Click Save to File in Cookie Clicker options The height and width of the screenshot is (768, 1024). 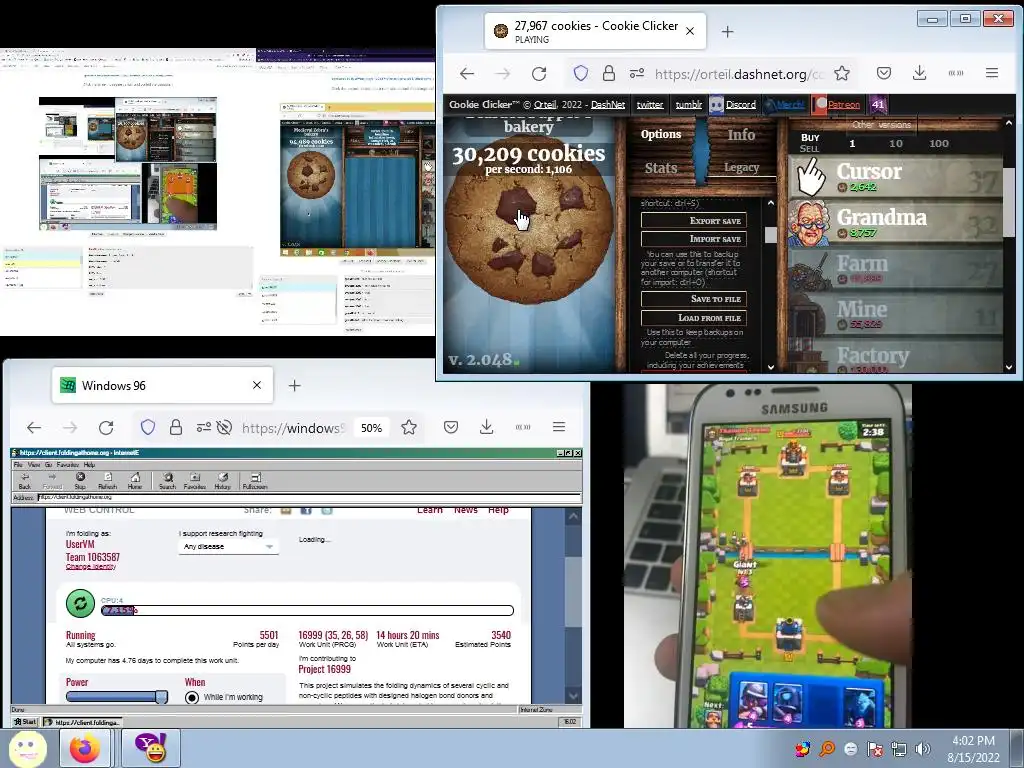coord(694,299)
